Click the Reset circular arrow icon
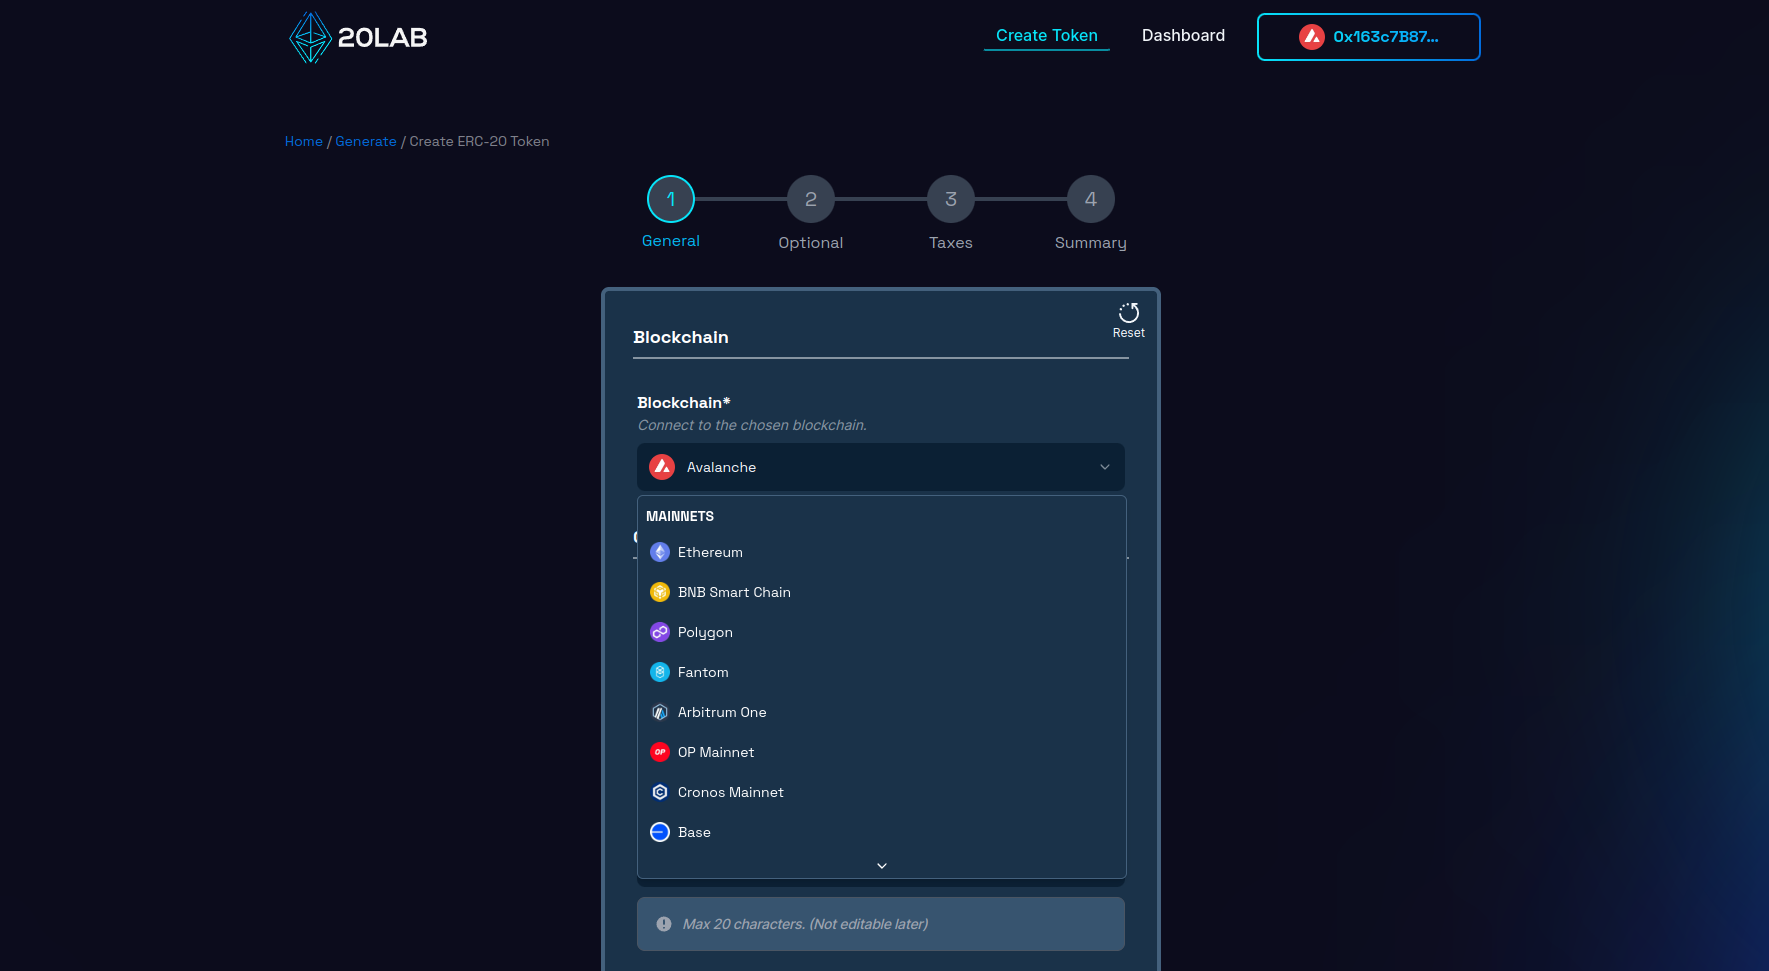Image resolution: width=1769 pixels, height=971 pixels. (x=1129, y=313)
